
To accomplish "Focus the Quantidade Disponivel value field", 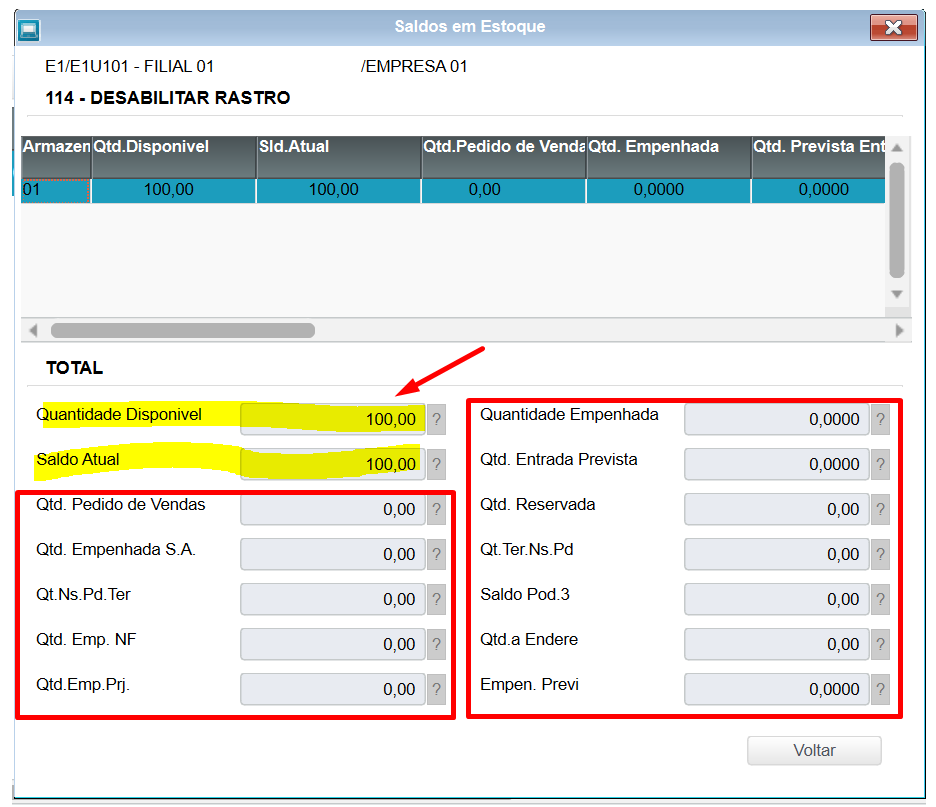I will point(332,420).
